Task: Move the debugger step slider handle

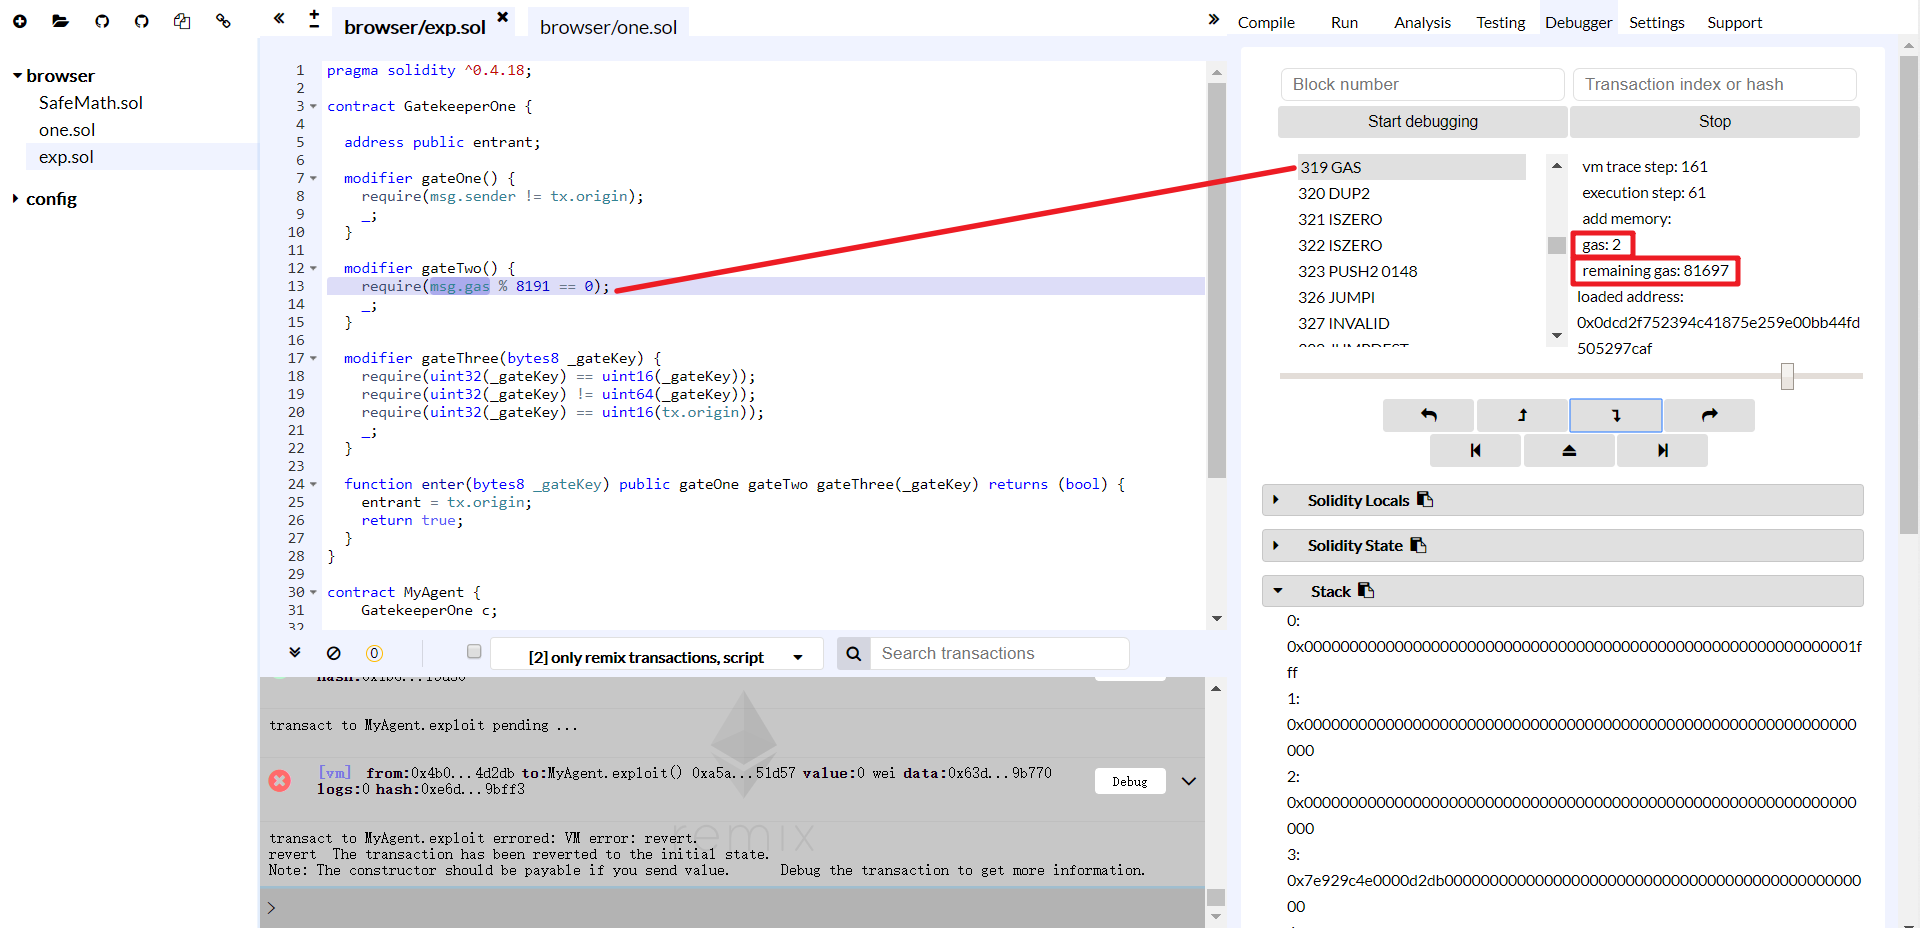Action: point(1787,376)
